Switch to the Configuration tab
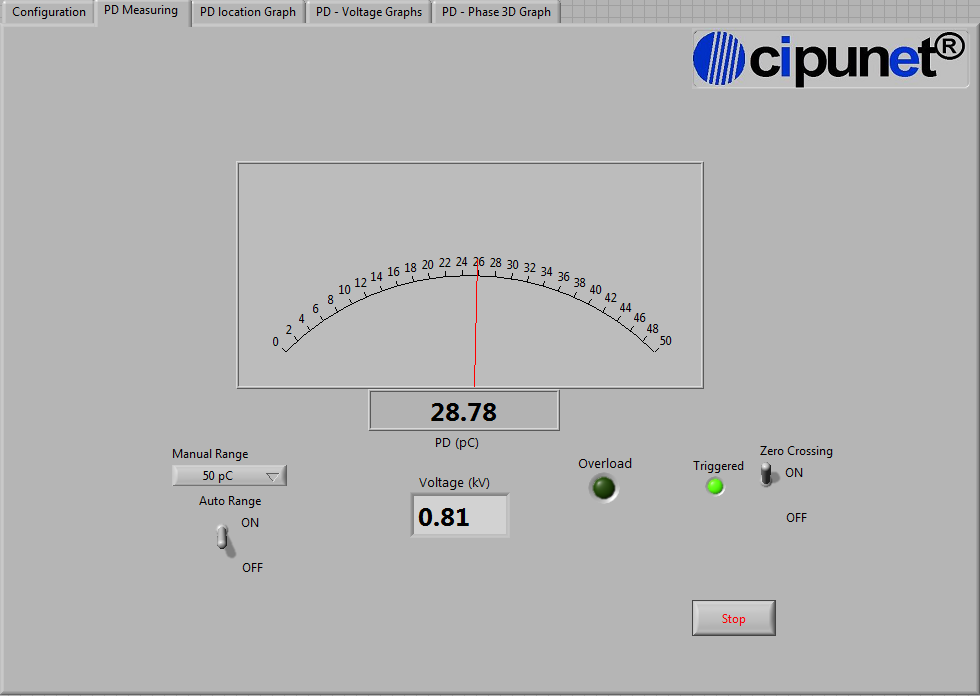The image size is (980, 696). coord(47,12)
